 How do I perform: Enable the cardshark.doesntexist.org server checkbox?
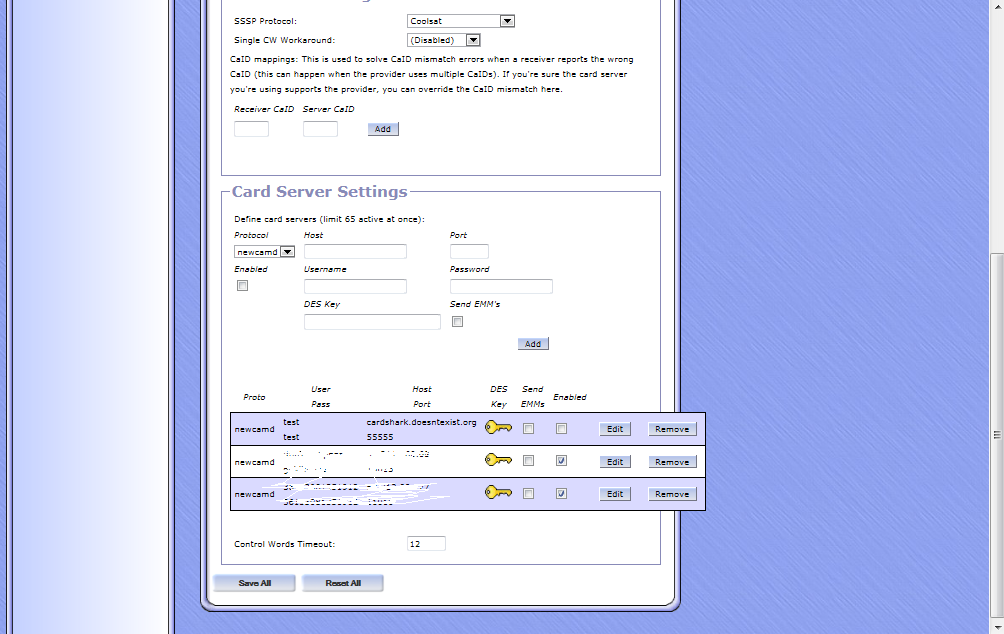[561, 429]
